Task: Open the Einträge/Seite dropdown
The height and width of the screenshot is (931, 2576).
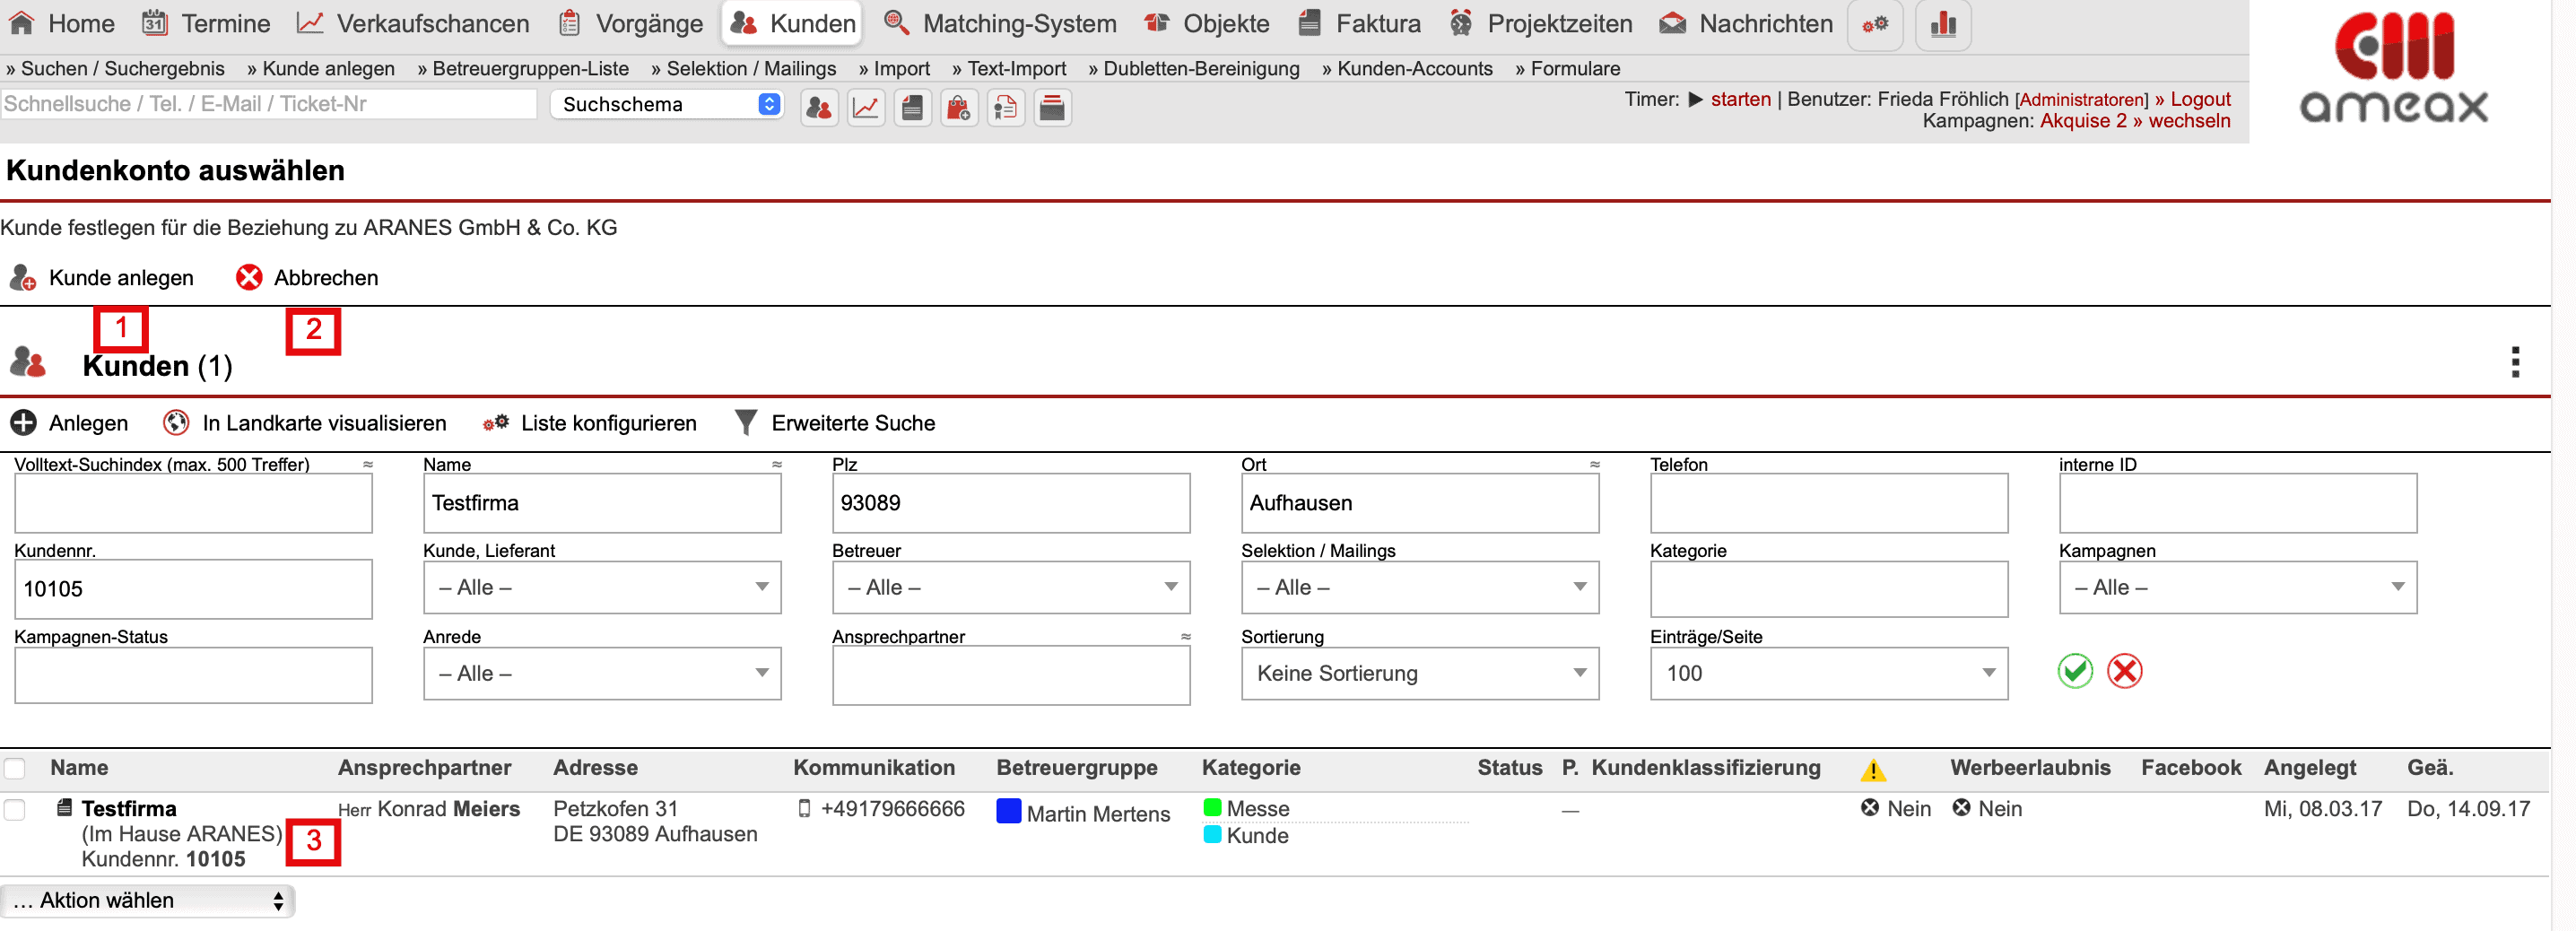Action: coord(1828,673)
